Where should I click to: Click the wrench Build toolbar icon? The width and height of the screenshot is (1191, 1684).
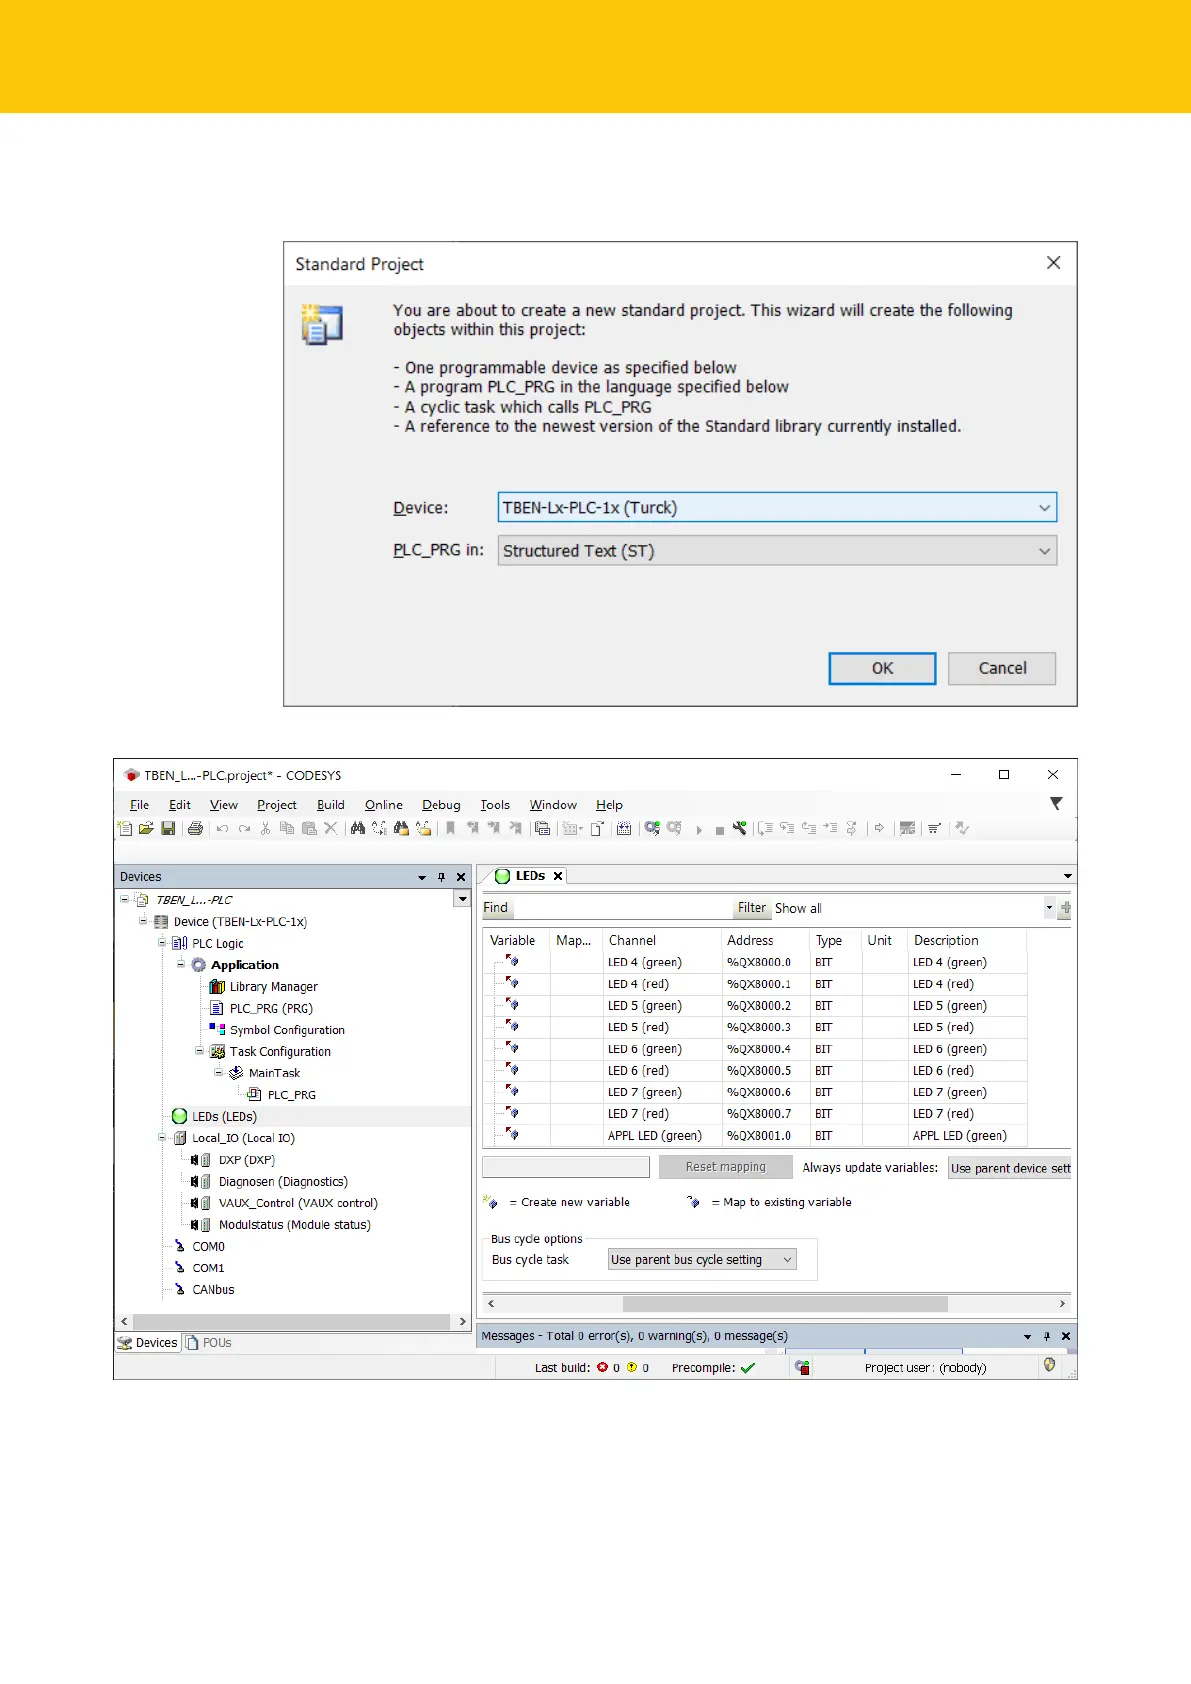point(739,828)
